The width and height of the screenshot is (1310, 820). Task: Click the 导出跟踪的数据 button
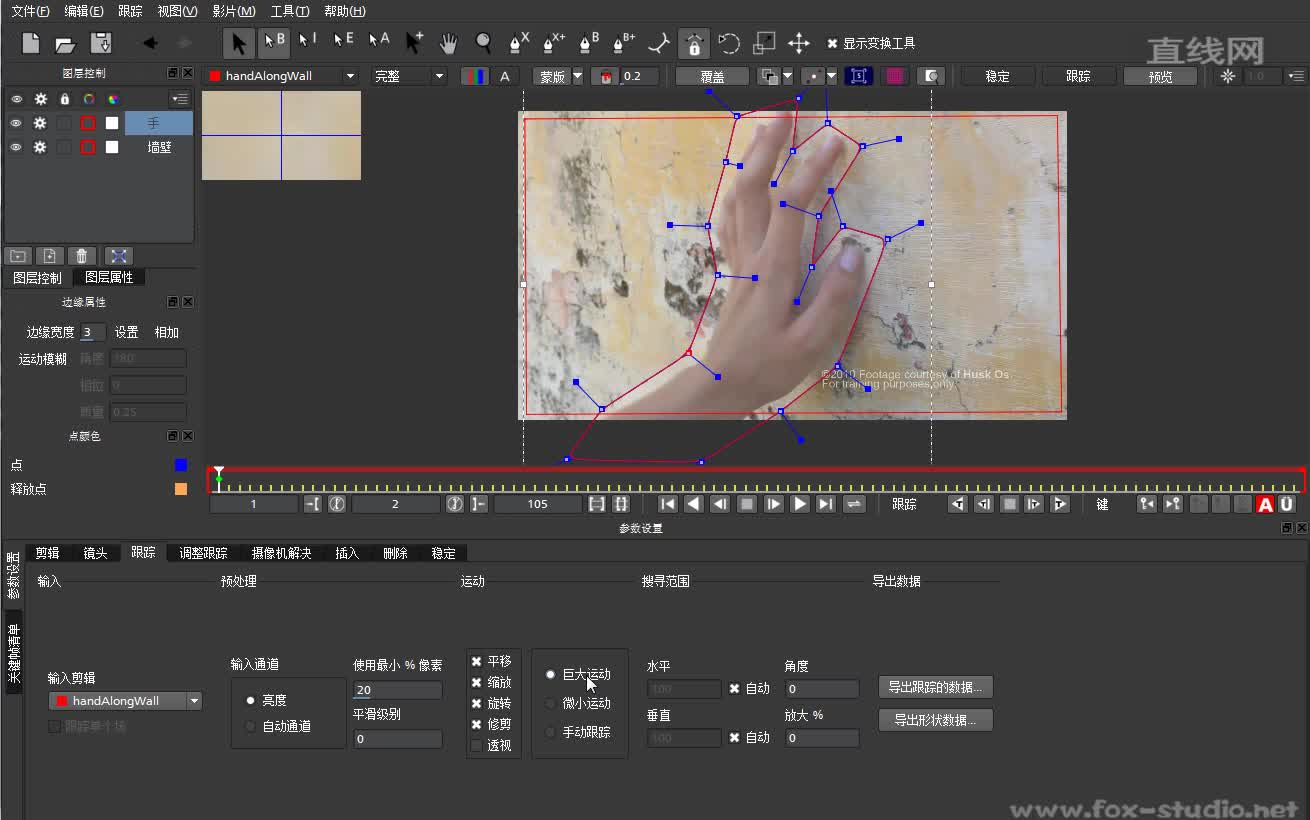(935, 687)
